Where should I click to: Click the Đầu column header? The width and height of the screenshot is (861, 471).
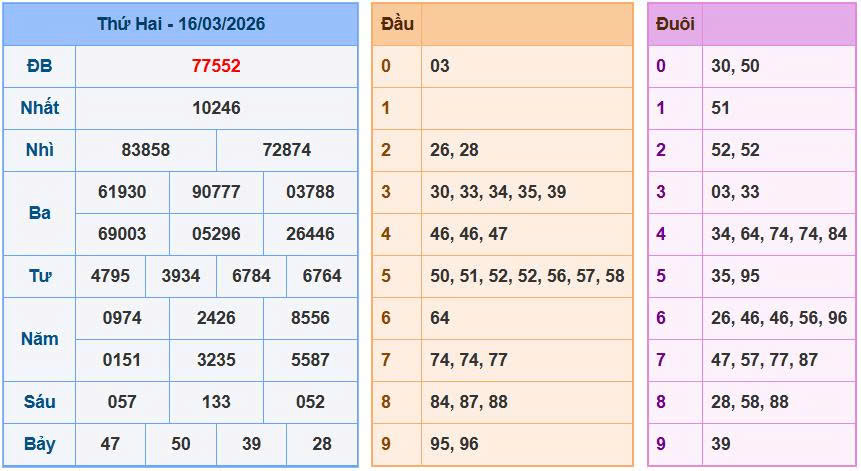pos(397,24)
